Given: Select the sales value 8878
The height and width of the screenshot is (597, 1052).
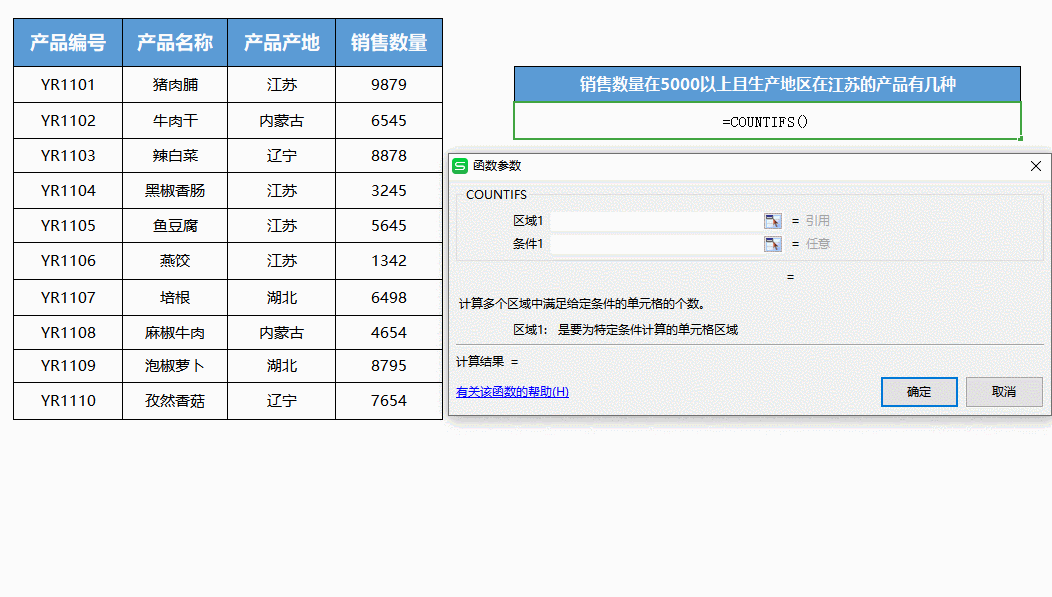Looking at the screenshot, I should click(389, 156).
